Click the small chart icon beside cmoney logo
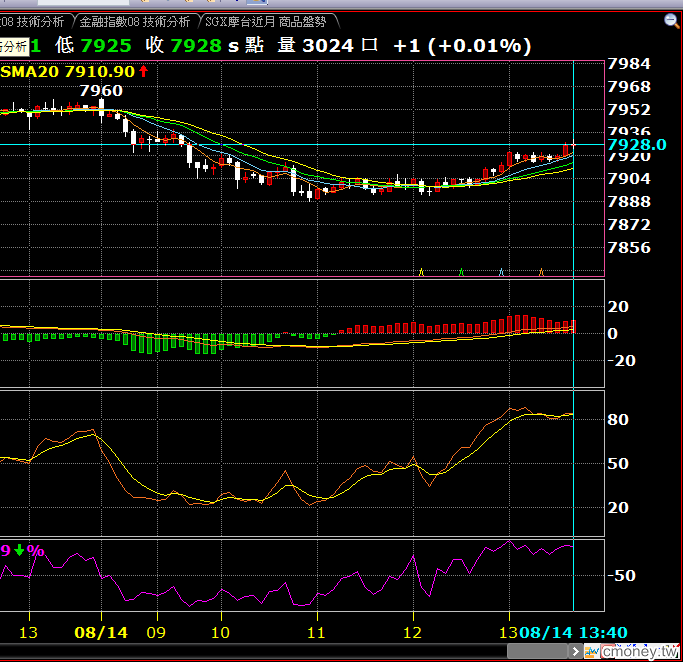683x662 pixels. pos(592,652)
